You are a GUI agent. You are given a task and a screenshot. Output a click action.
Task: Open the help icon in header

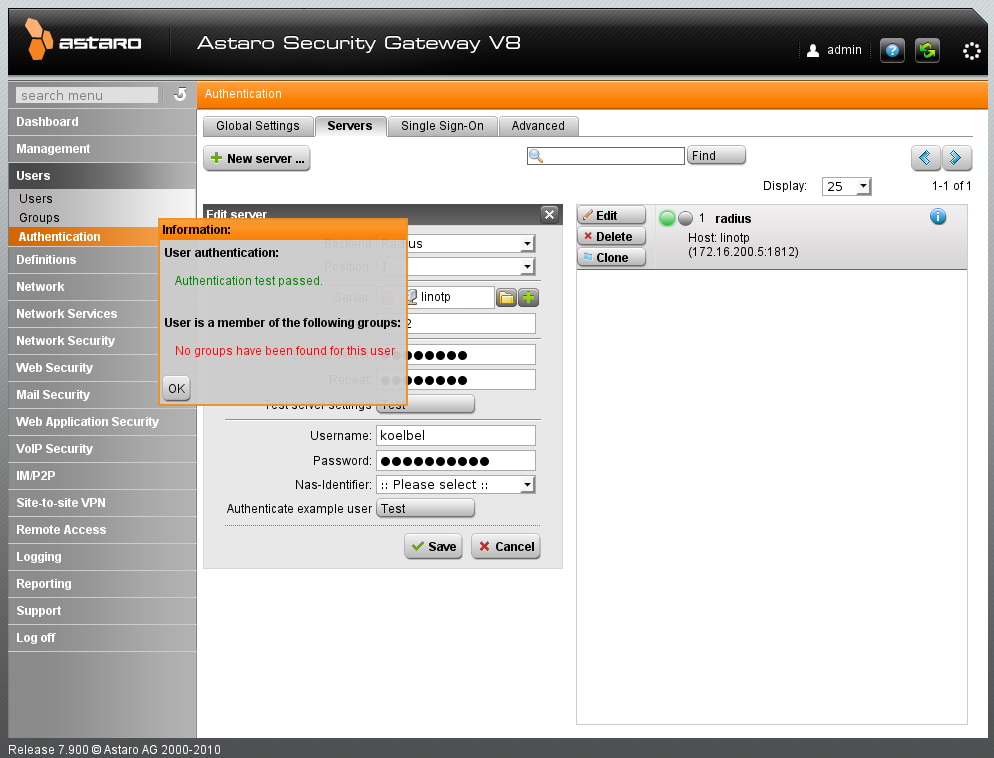892,50
